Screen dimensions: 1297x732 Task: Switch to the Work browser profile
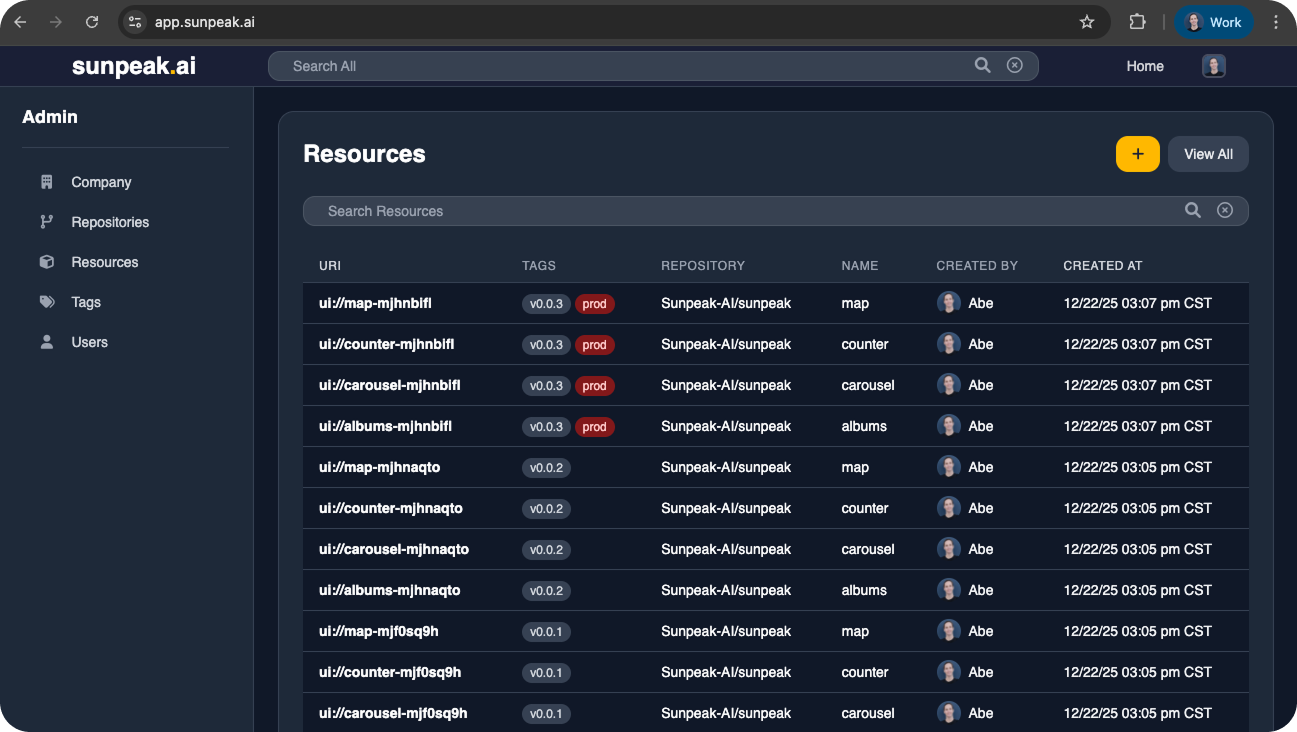pos(1214,21)
